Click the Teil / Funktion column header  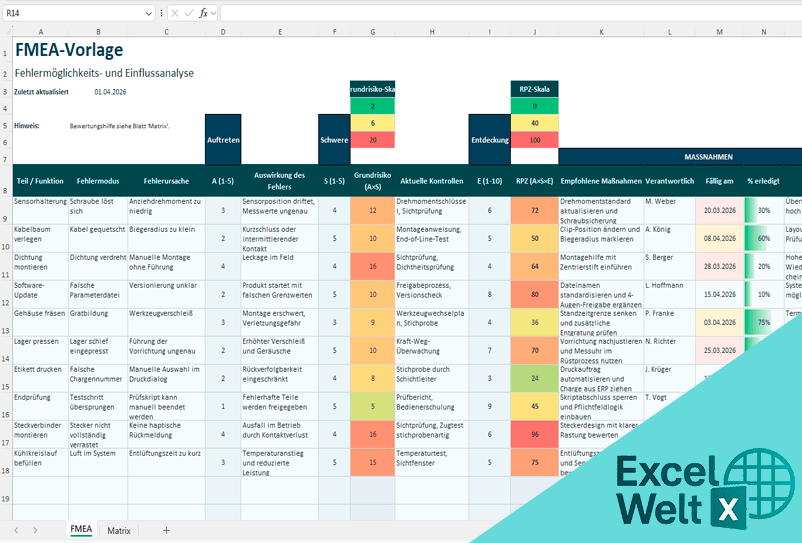[40, 181]
